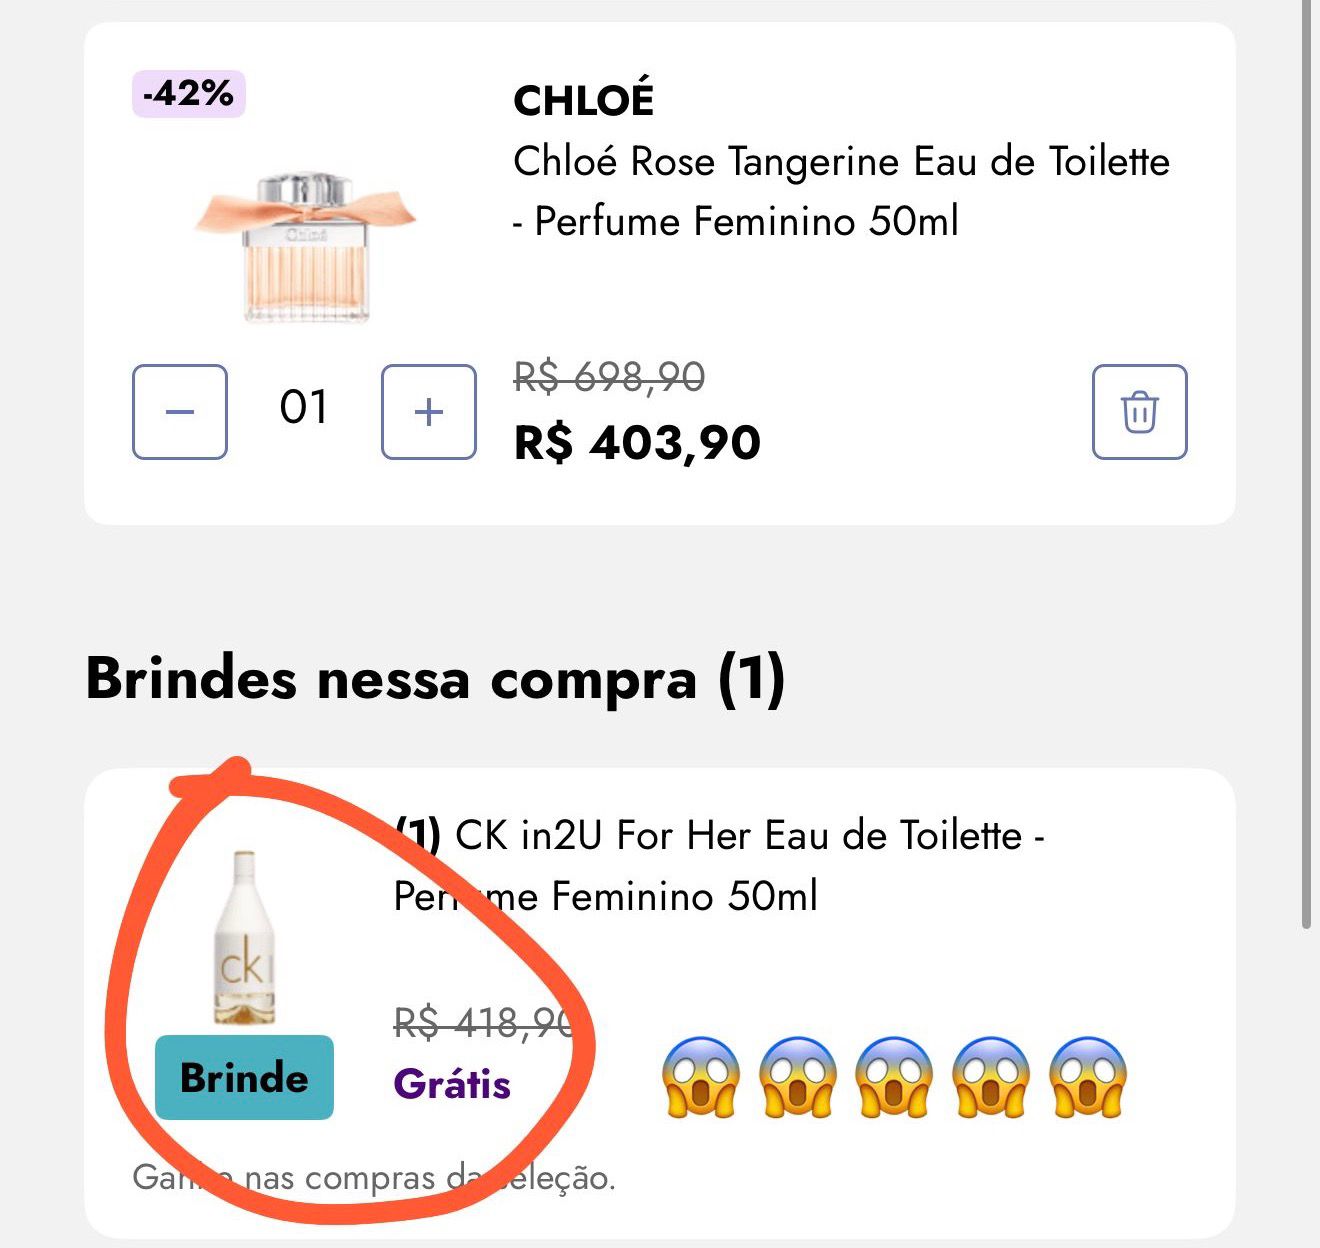1320x1248 pixels.
Task: Click the Brinde badge on the free gift
Action: 243,1078
